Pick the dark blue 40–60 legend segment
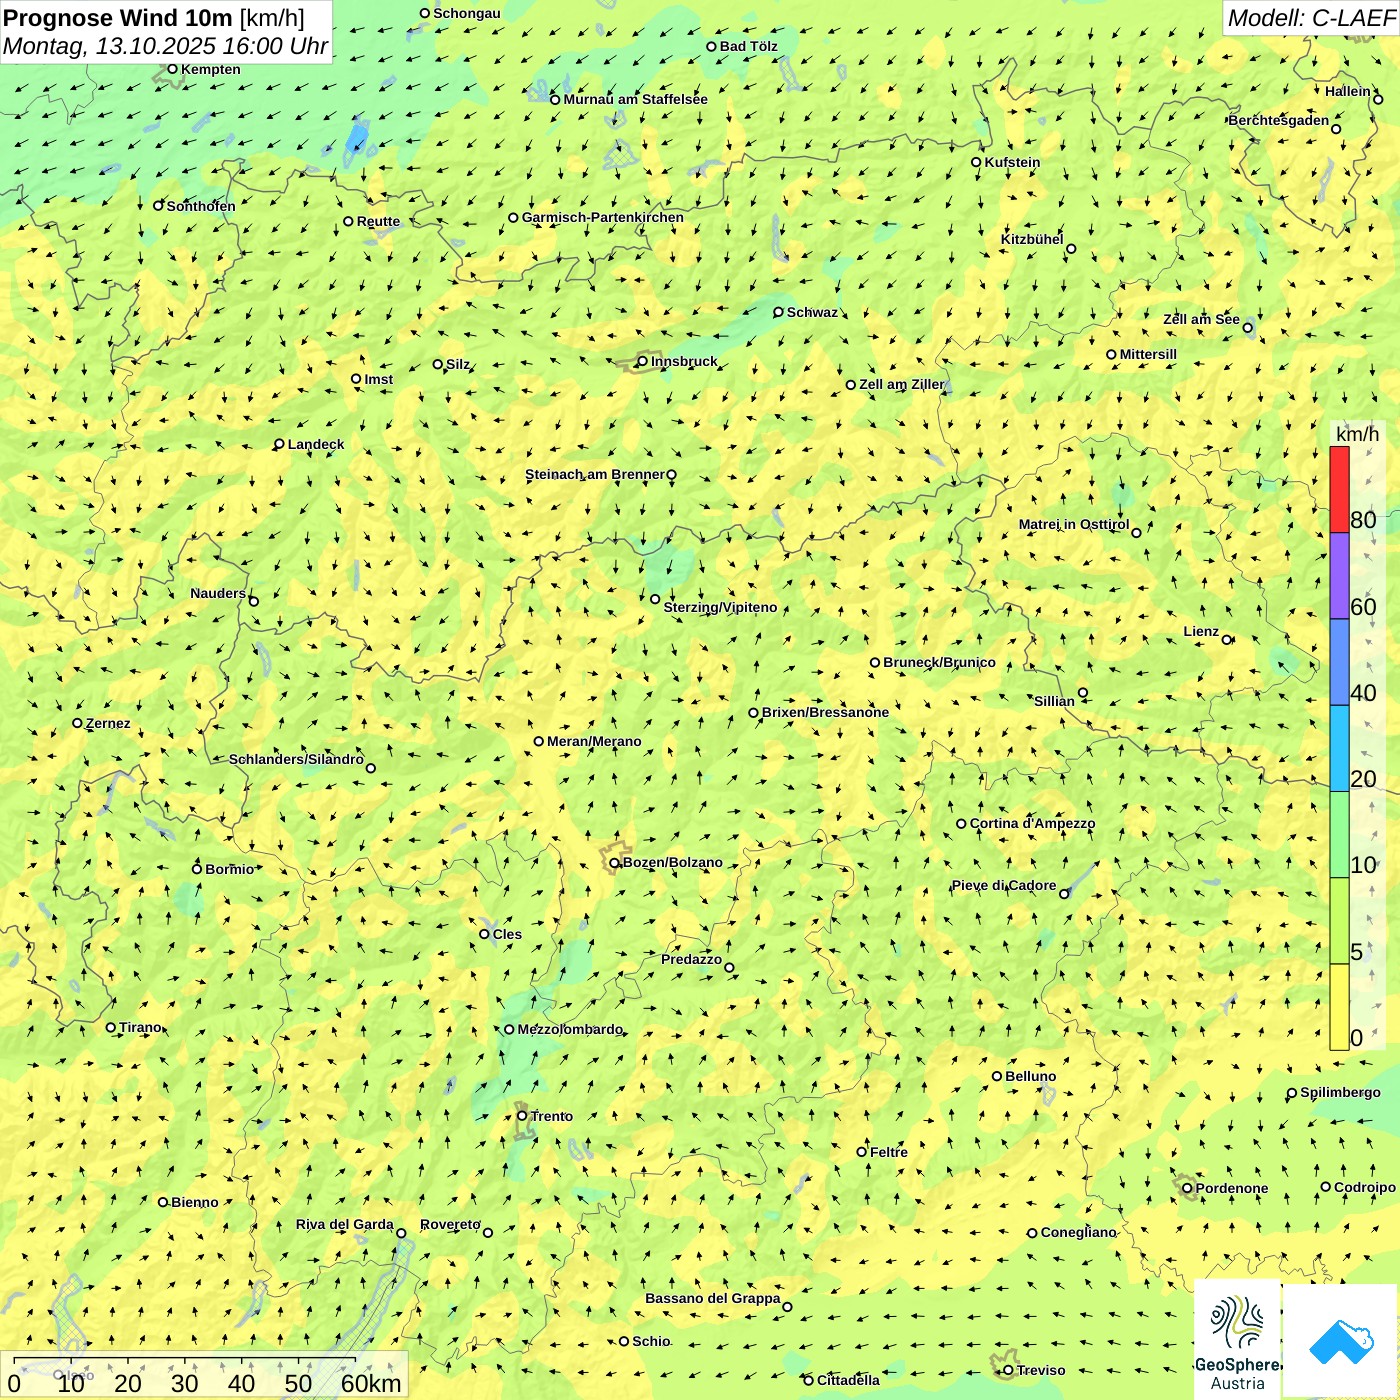The image size is (1400, 1400). [x=1339, y=663]
